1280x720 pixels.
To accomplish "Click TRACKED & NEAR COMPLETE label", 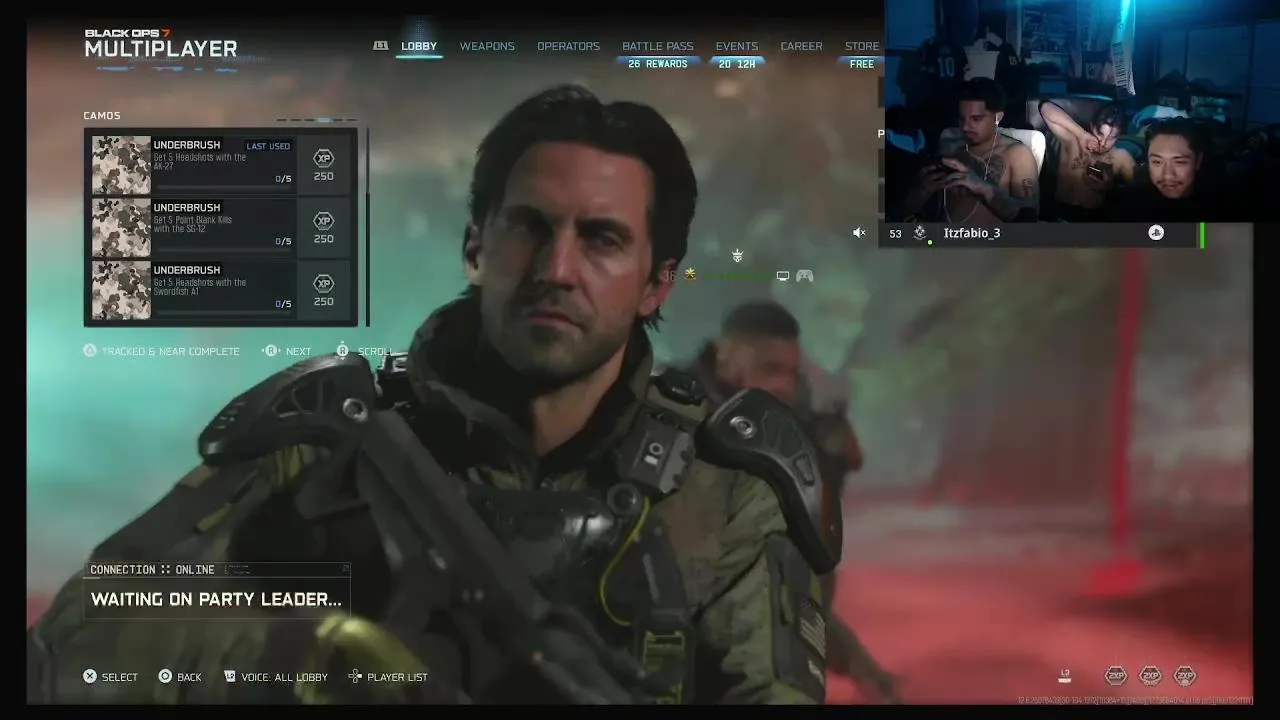I will click(171, 352).
